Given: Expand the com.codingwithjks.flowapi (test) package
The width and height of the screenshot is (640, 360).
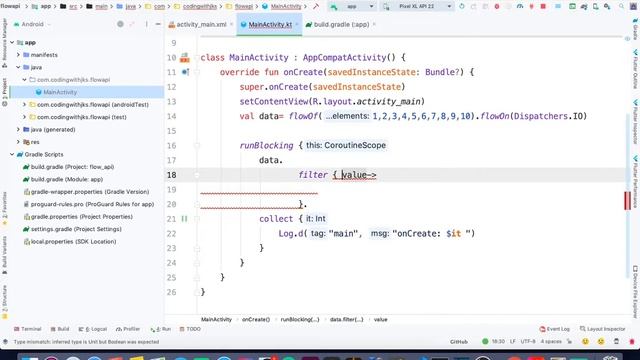Looking at the screenshot, I should click(x=24, y=117).
